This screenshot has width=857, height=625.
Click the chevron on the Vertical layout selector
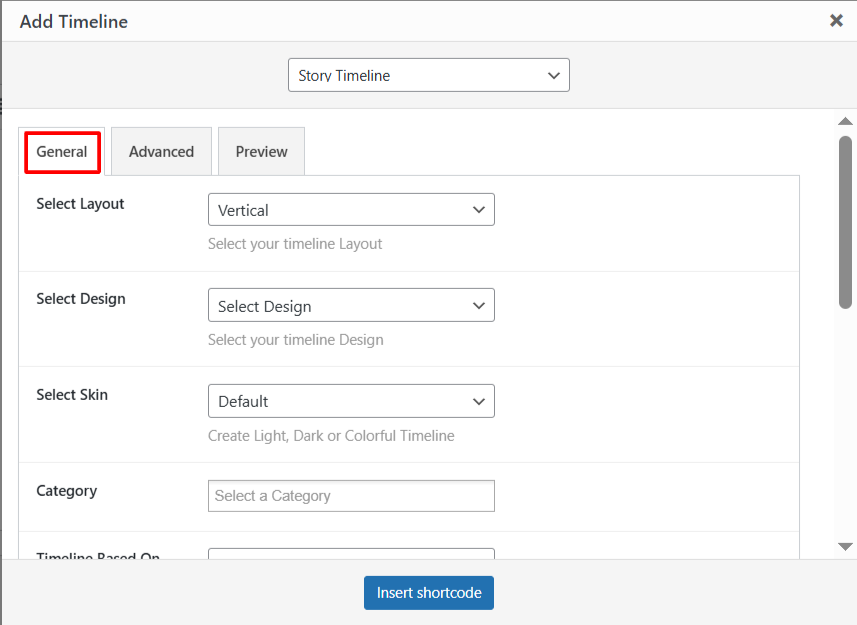click(479, 209)
